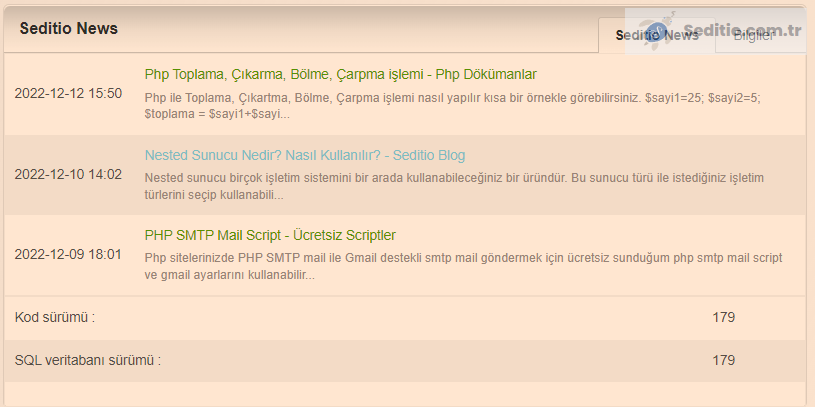Select the SQL veritabanı sürümü label

click(88, 360)
